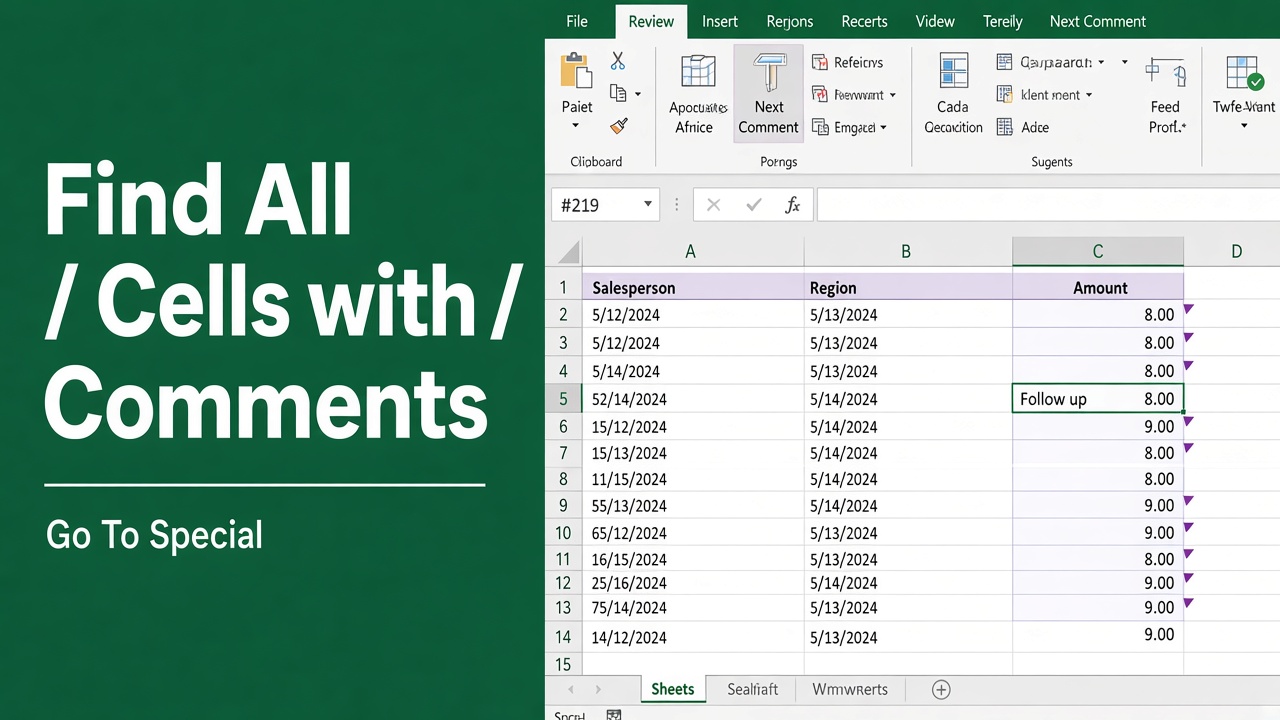This screenshot has width=1280, height=720.
Task: Add a new sheet with plus icon
Action: [940, 689]
